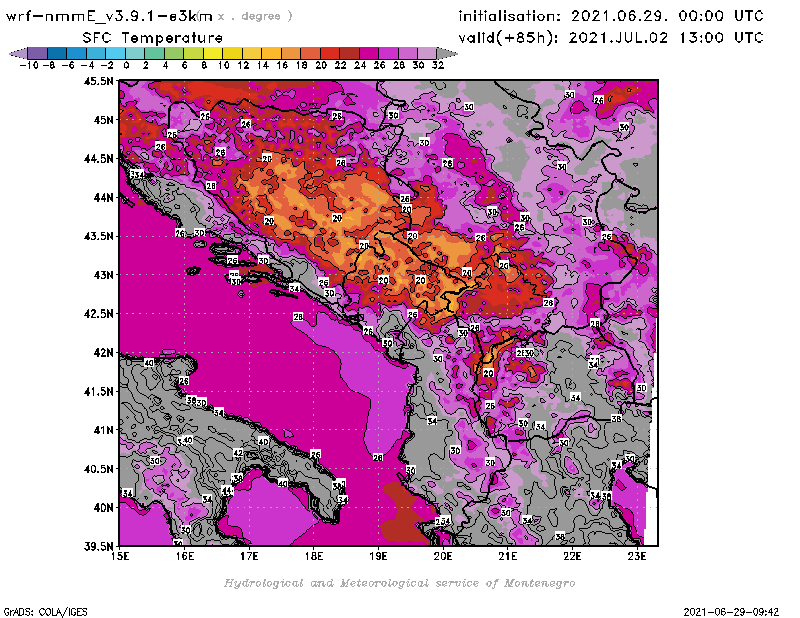Click the latitude label '44N'
Screen dimensions: 800x618
tap(103, 197)
